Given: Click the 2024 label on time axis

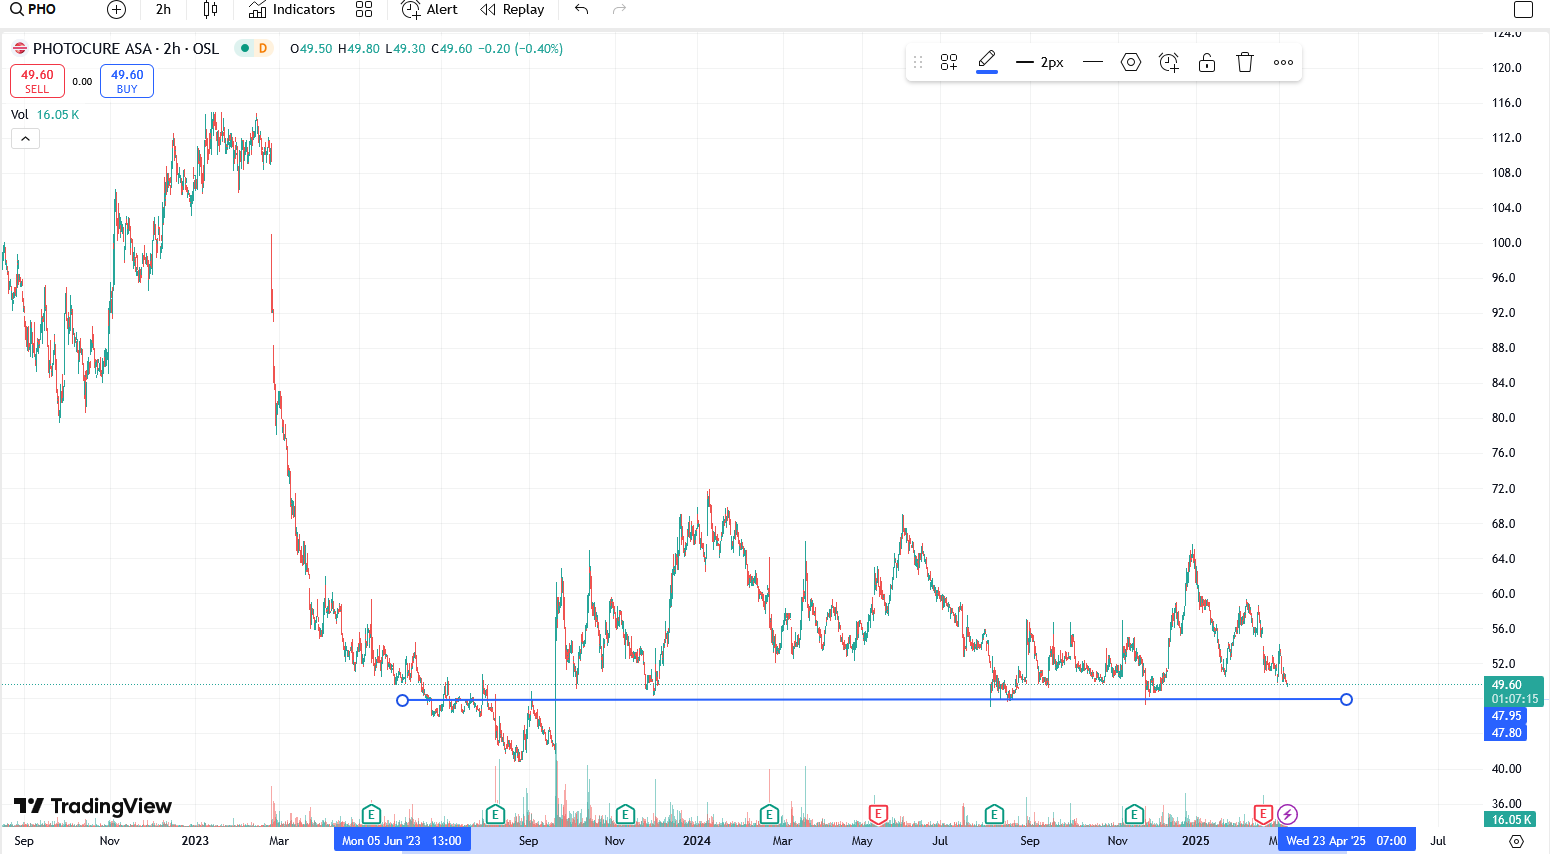Looking at the screenshot, I should (697, 841).
